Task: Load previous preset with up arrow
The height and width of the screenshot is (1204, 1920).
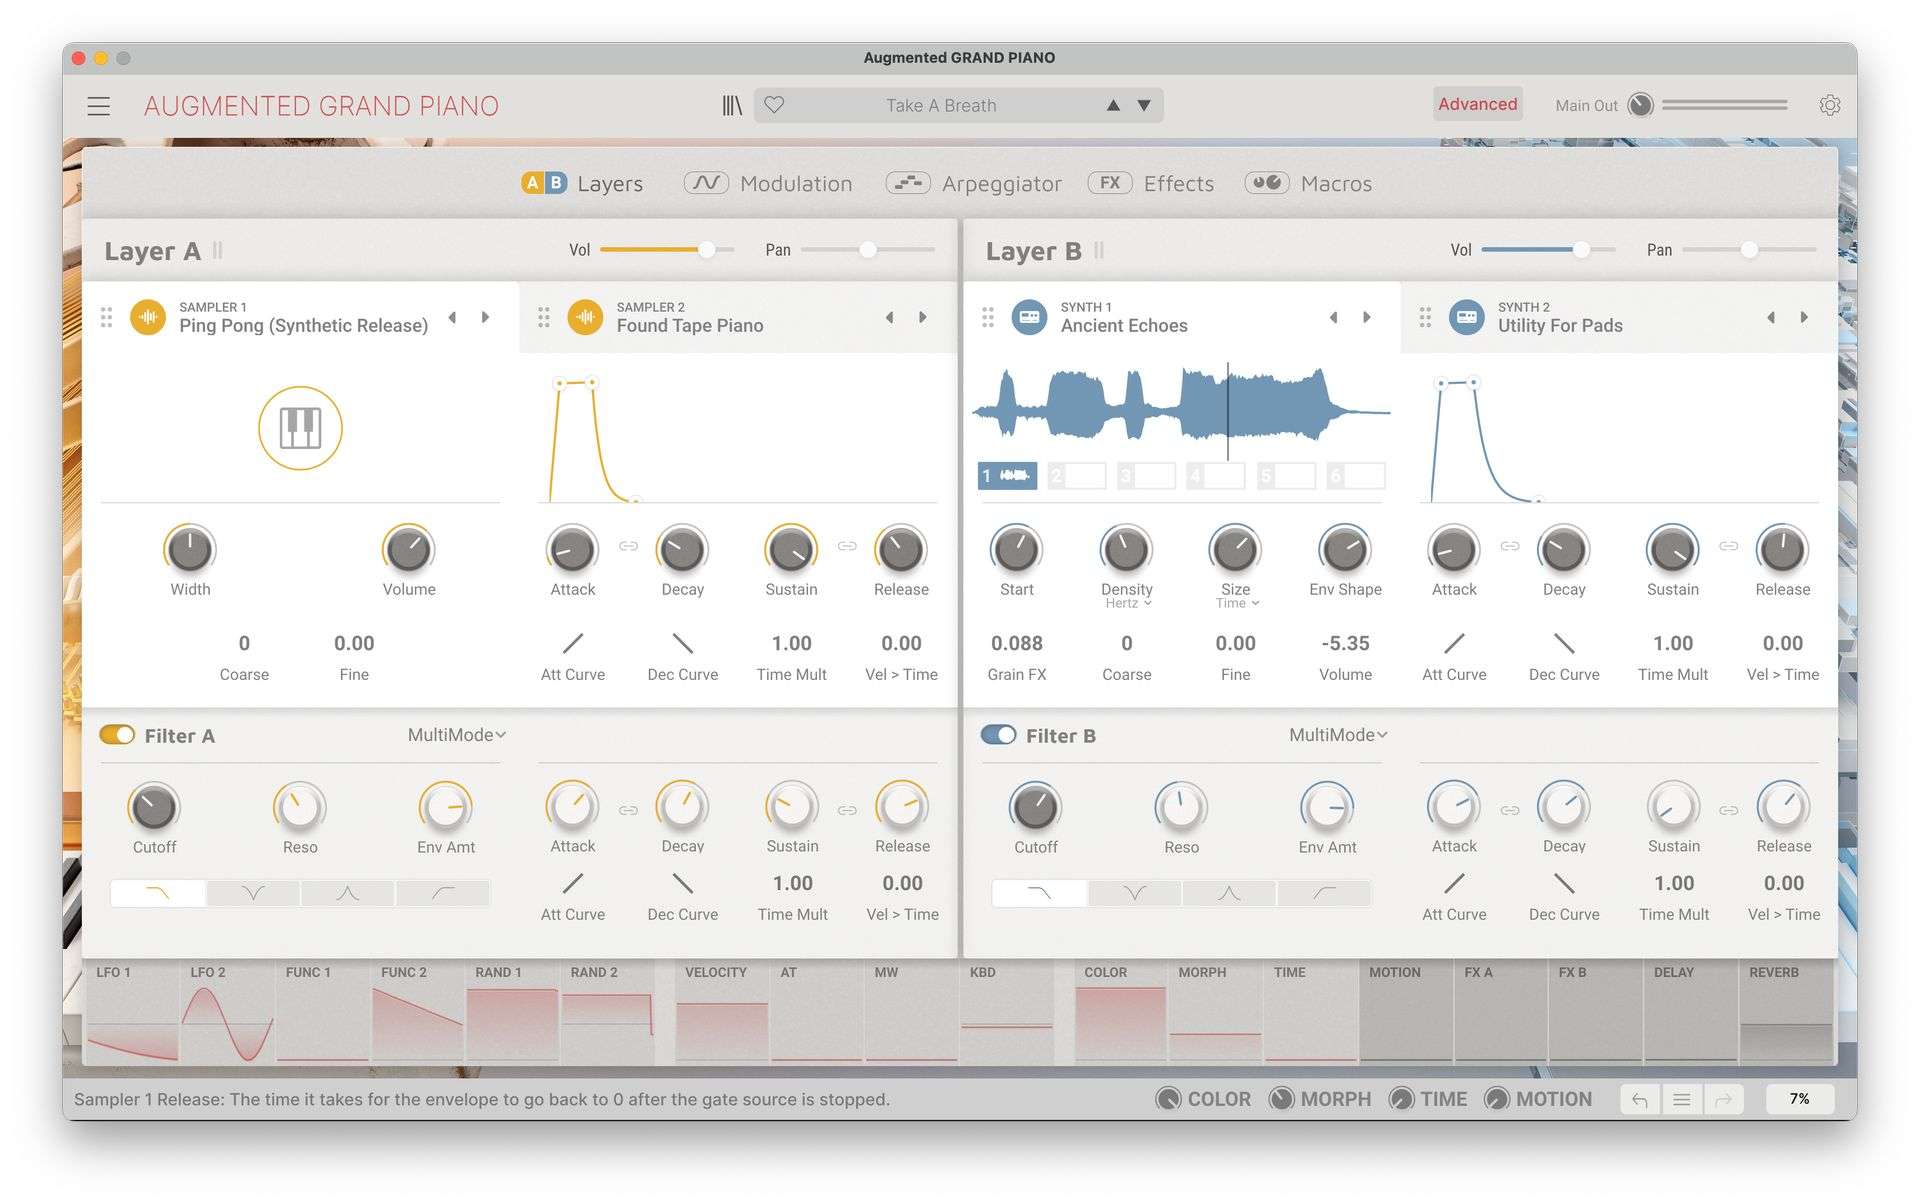Action: point(1113,105)
